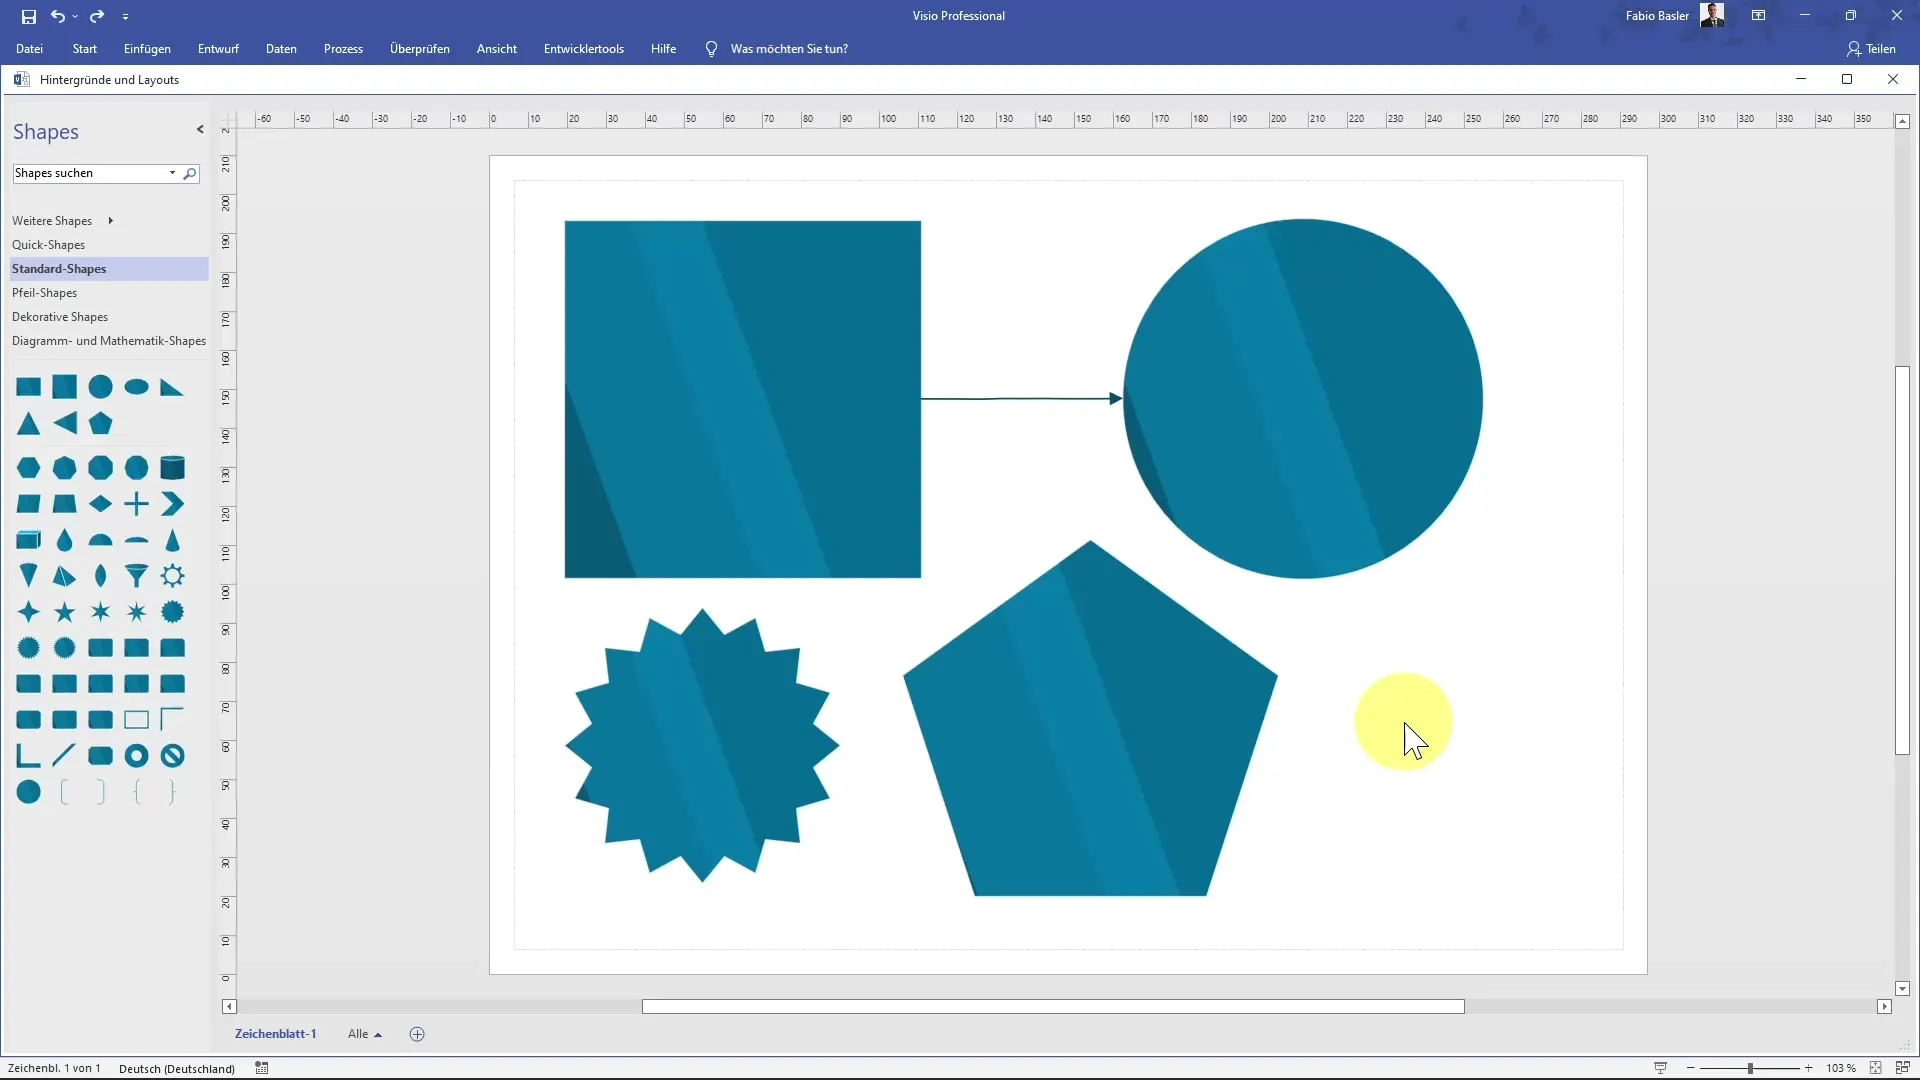Choose the unfilled rectangle frame shape

[136, 720]
